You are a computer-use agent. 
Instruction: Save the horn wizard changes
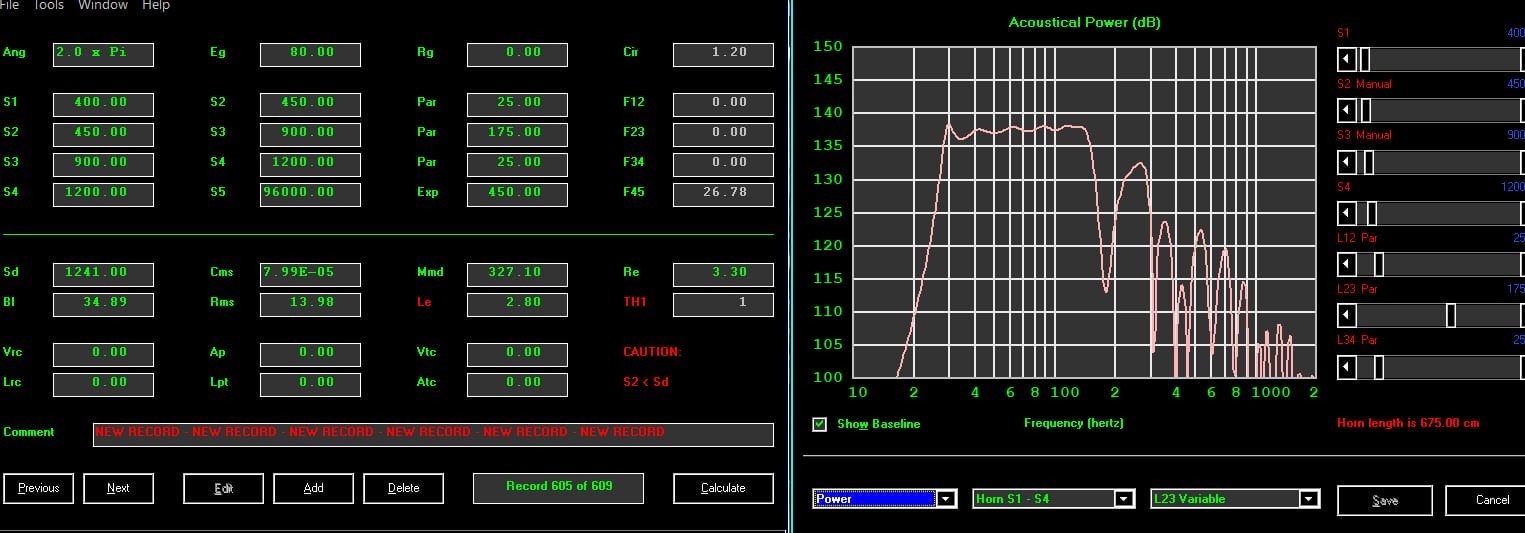coord(1385,500)
